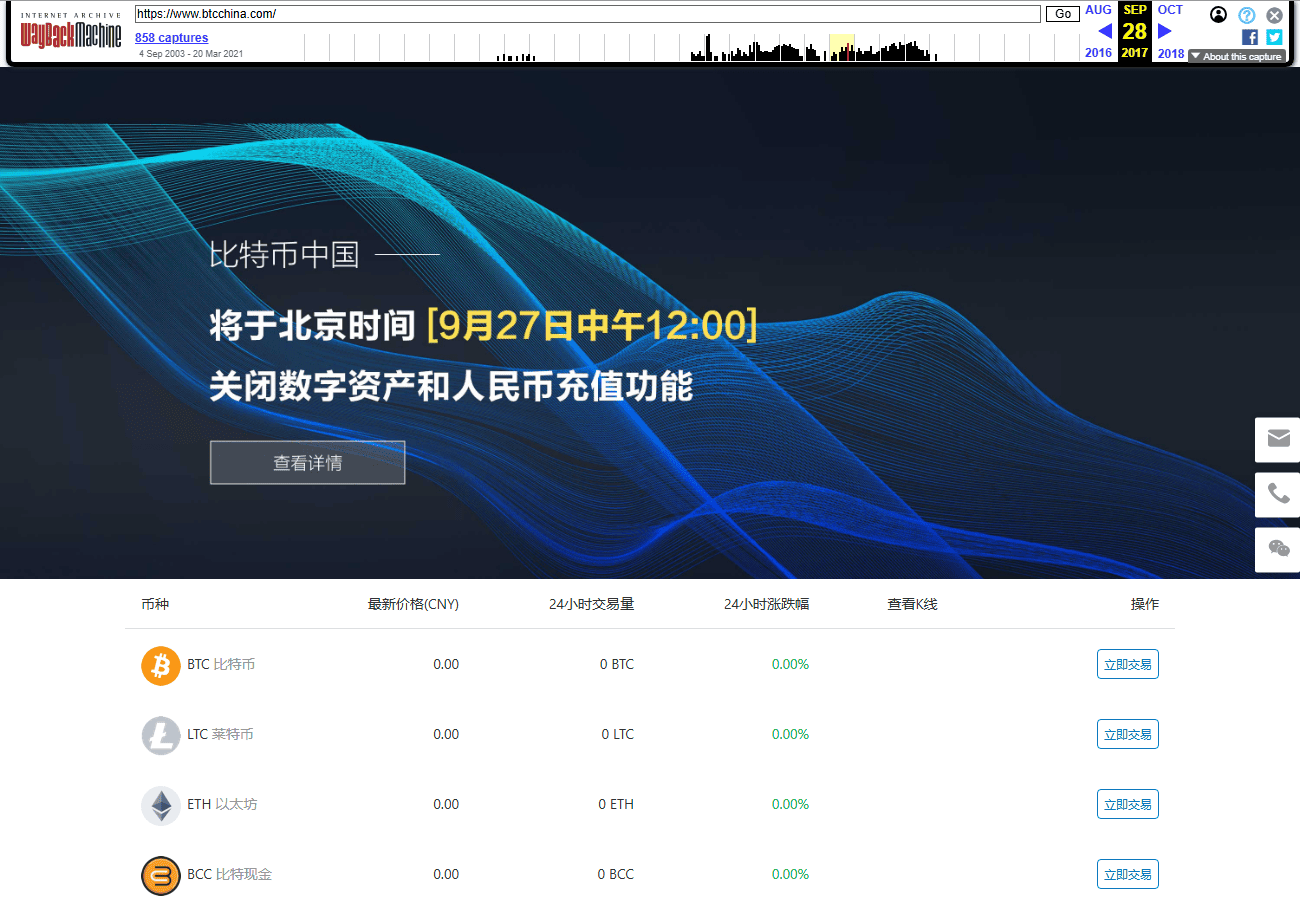
Task: Go to next capture arrow
Action: tap(1164, 31)
